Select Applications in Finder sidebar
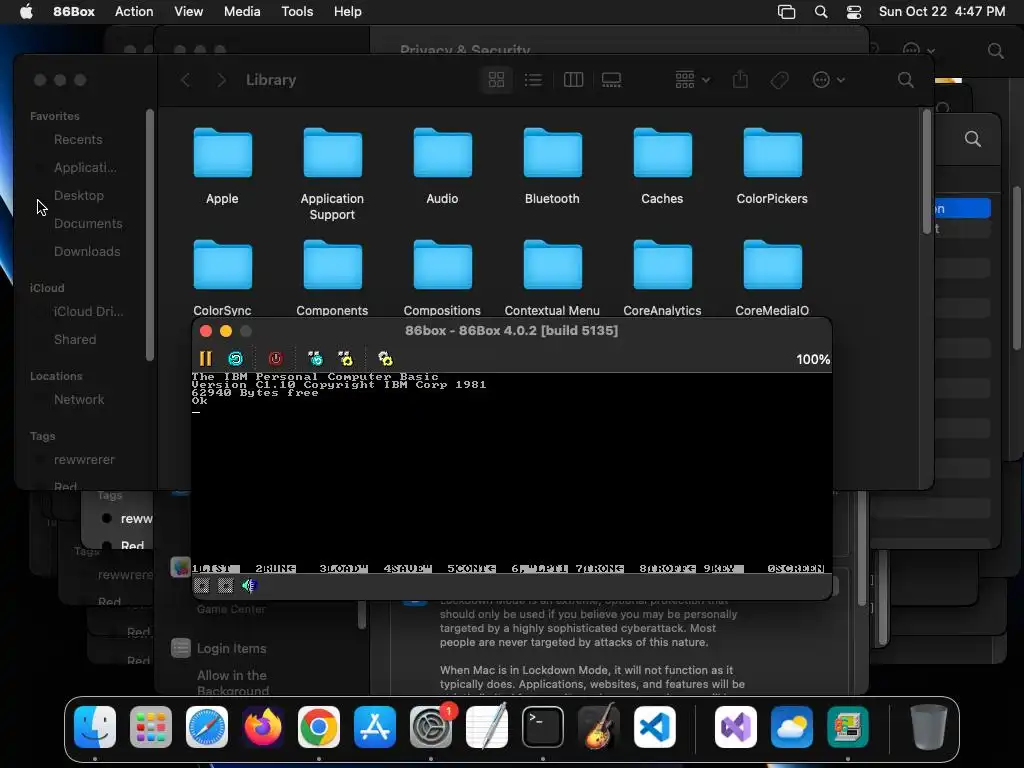The height and width of the screenshot is (768, 1024). point(85,167)
